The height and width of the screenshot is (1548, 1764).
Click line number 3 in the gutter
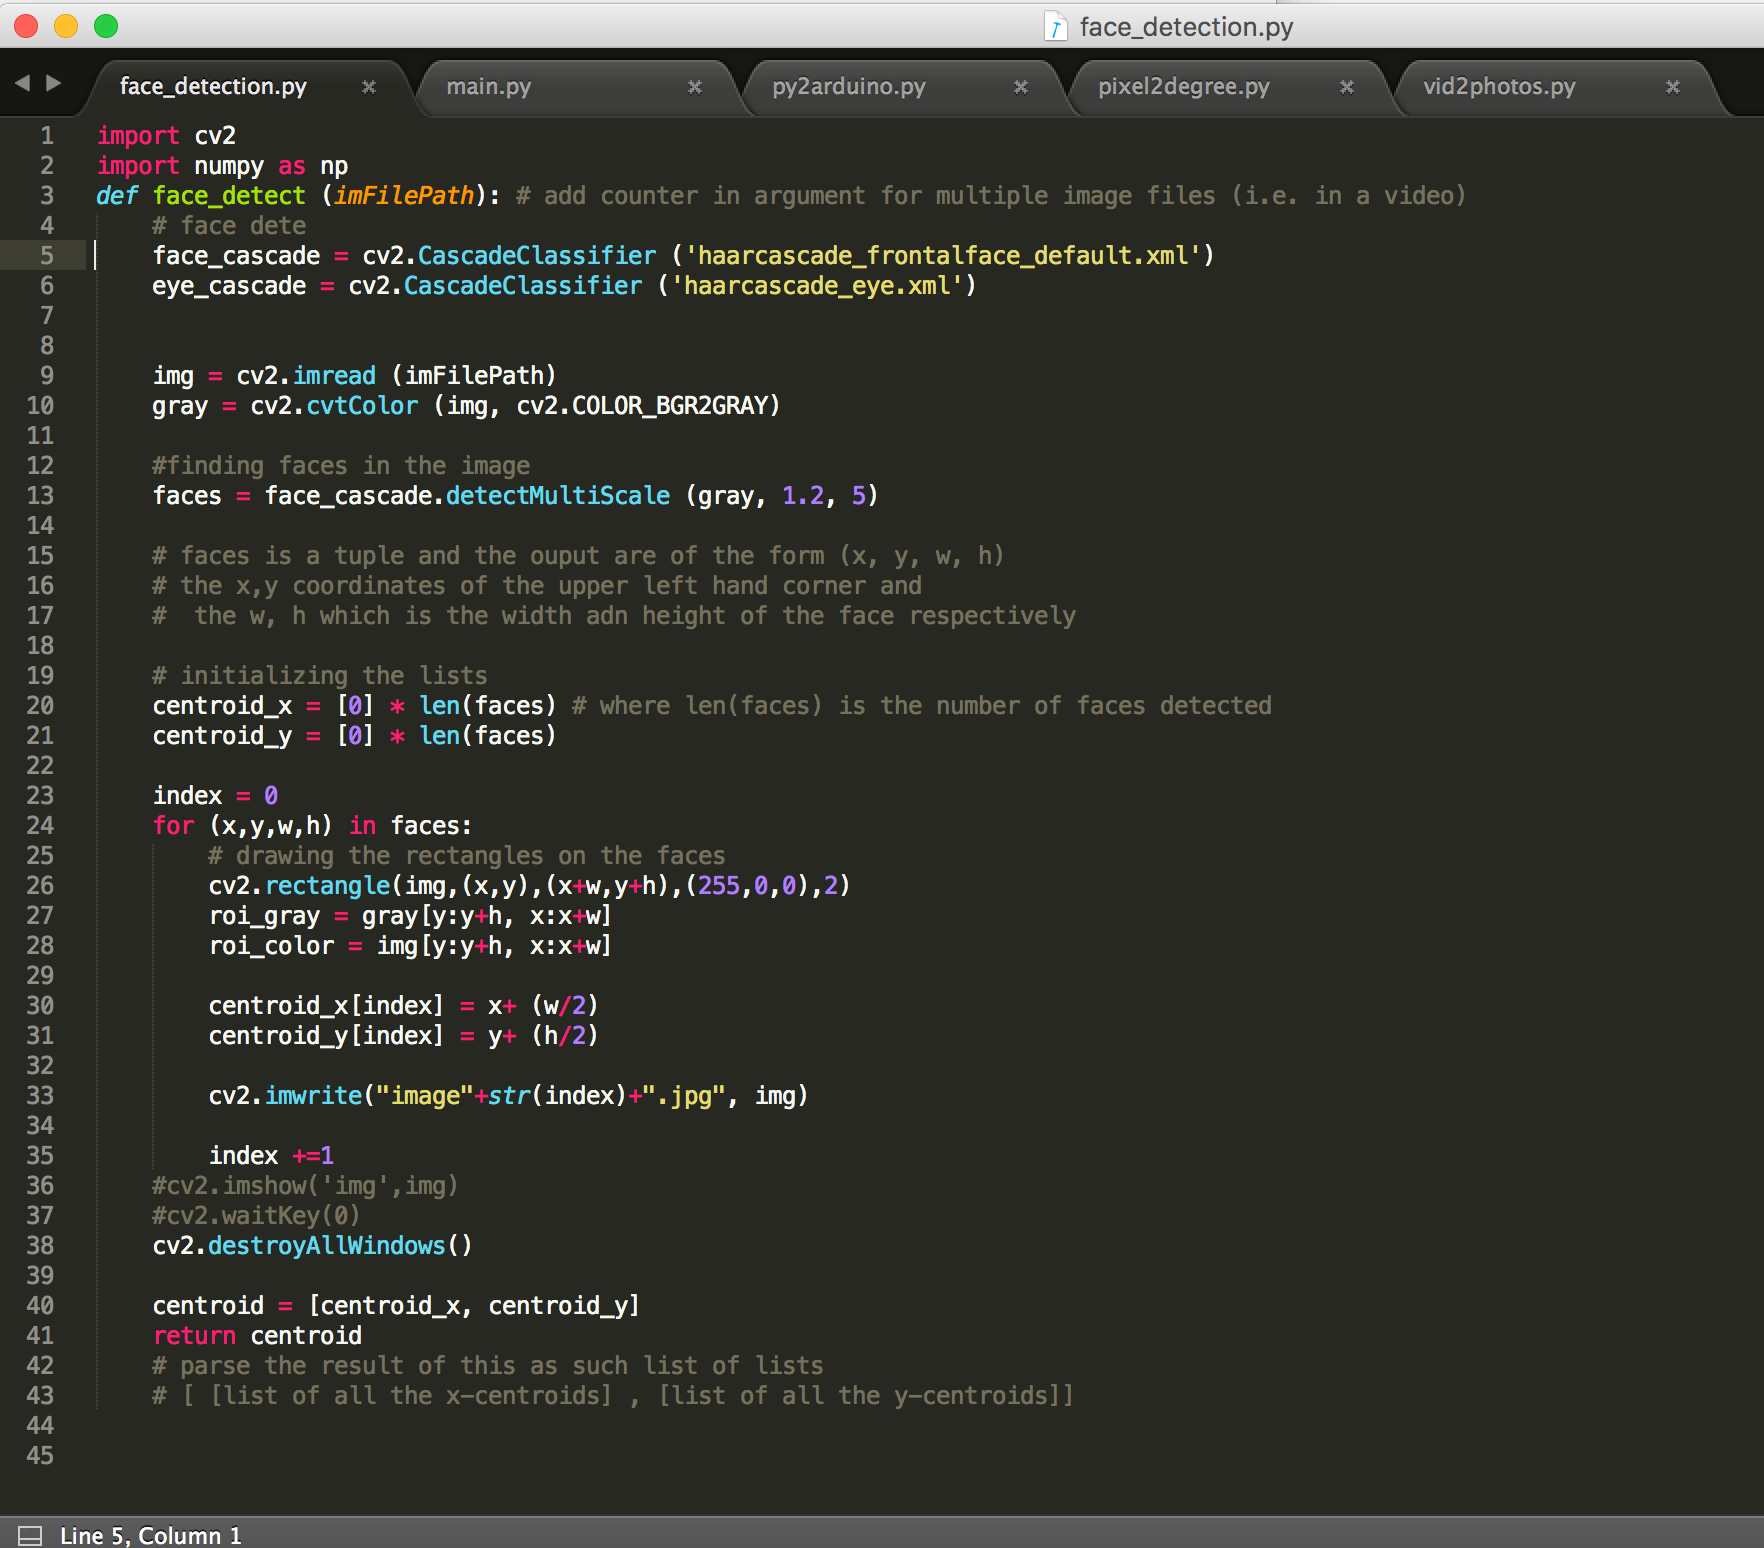point(47,196)
